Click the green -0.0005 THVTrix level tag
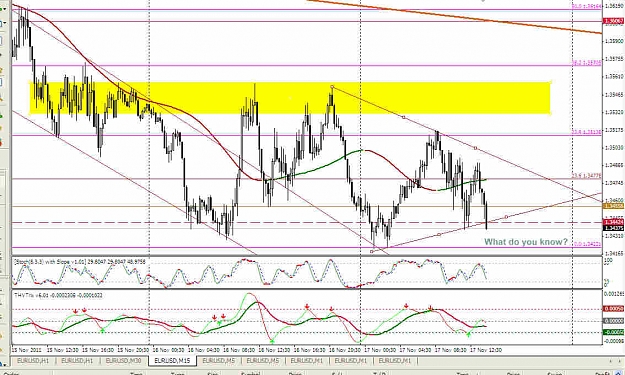The height and width of the screenshot is (375, 625). (613, 332)
